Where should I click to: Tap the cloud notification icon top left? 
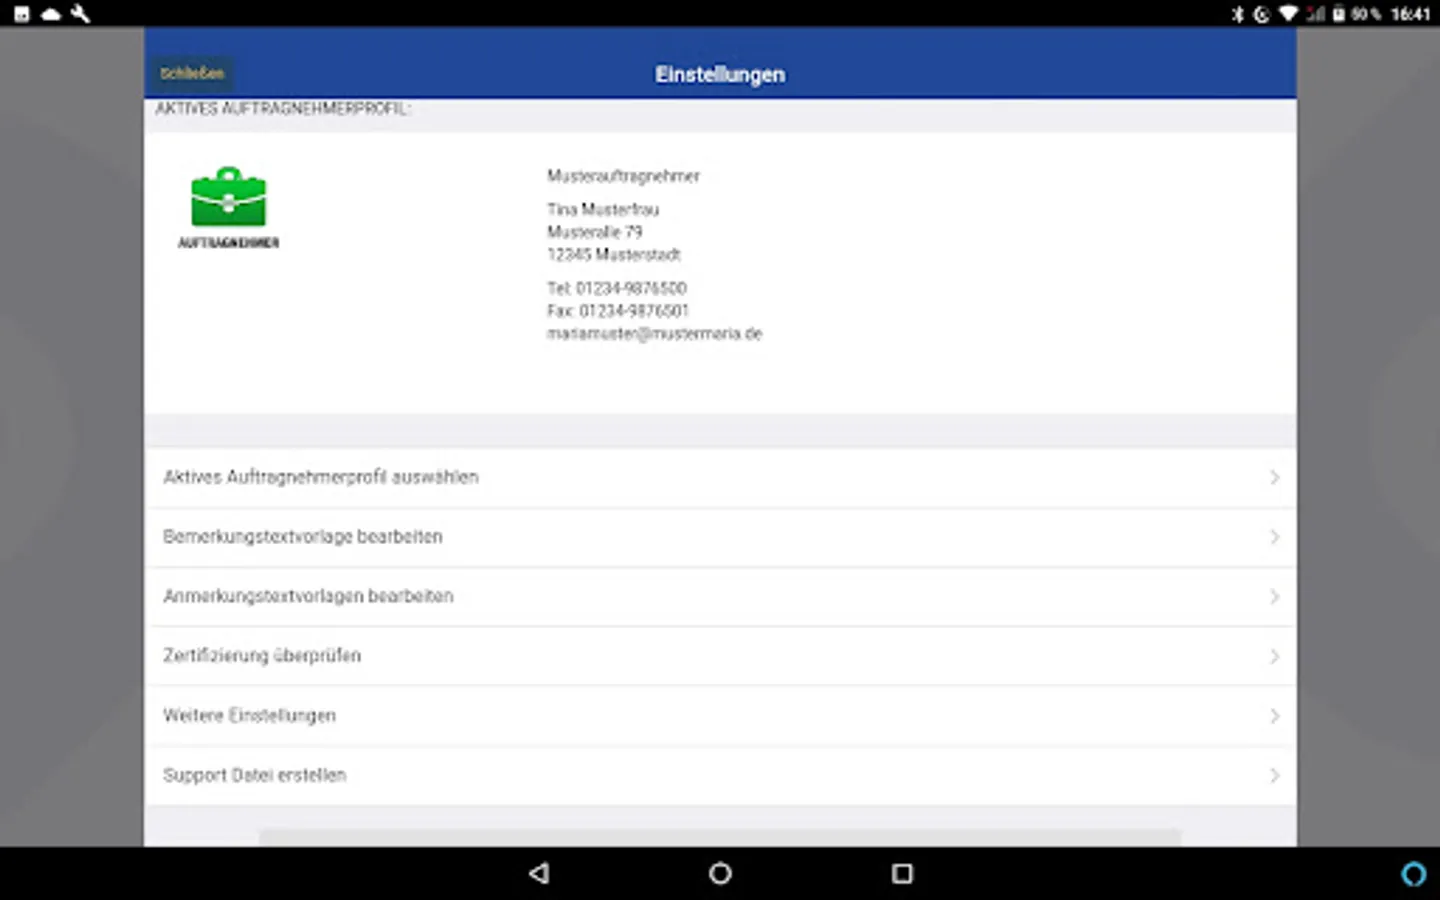click(50, 14)
